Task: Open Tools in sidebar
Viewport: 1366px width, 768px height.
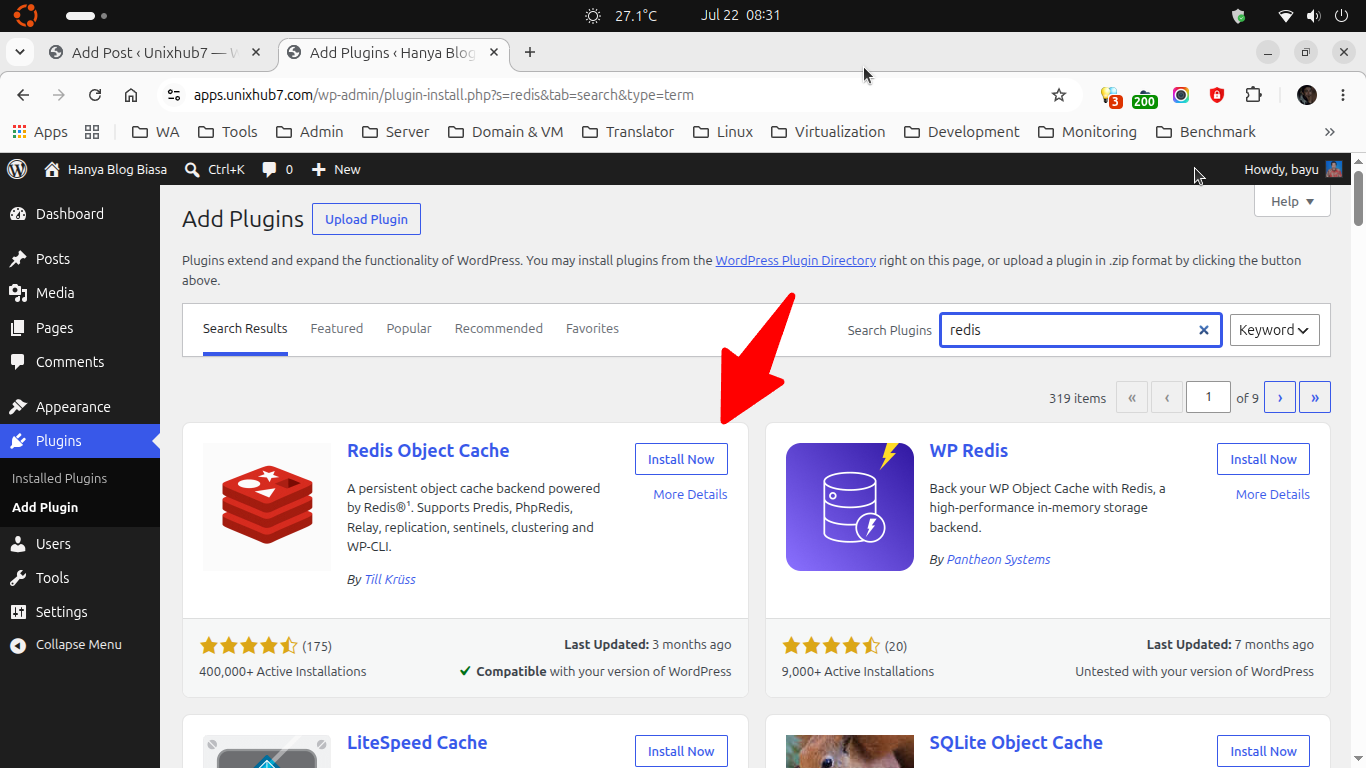Action: tap(80, 578)
